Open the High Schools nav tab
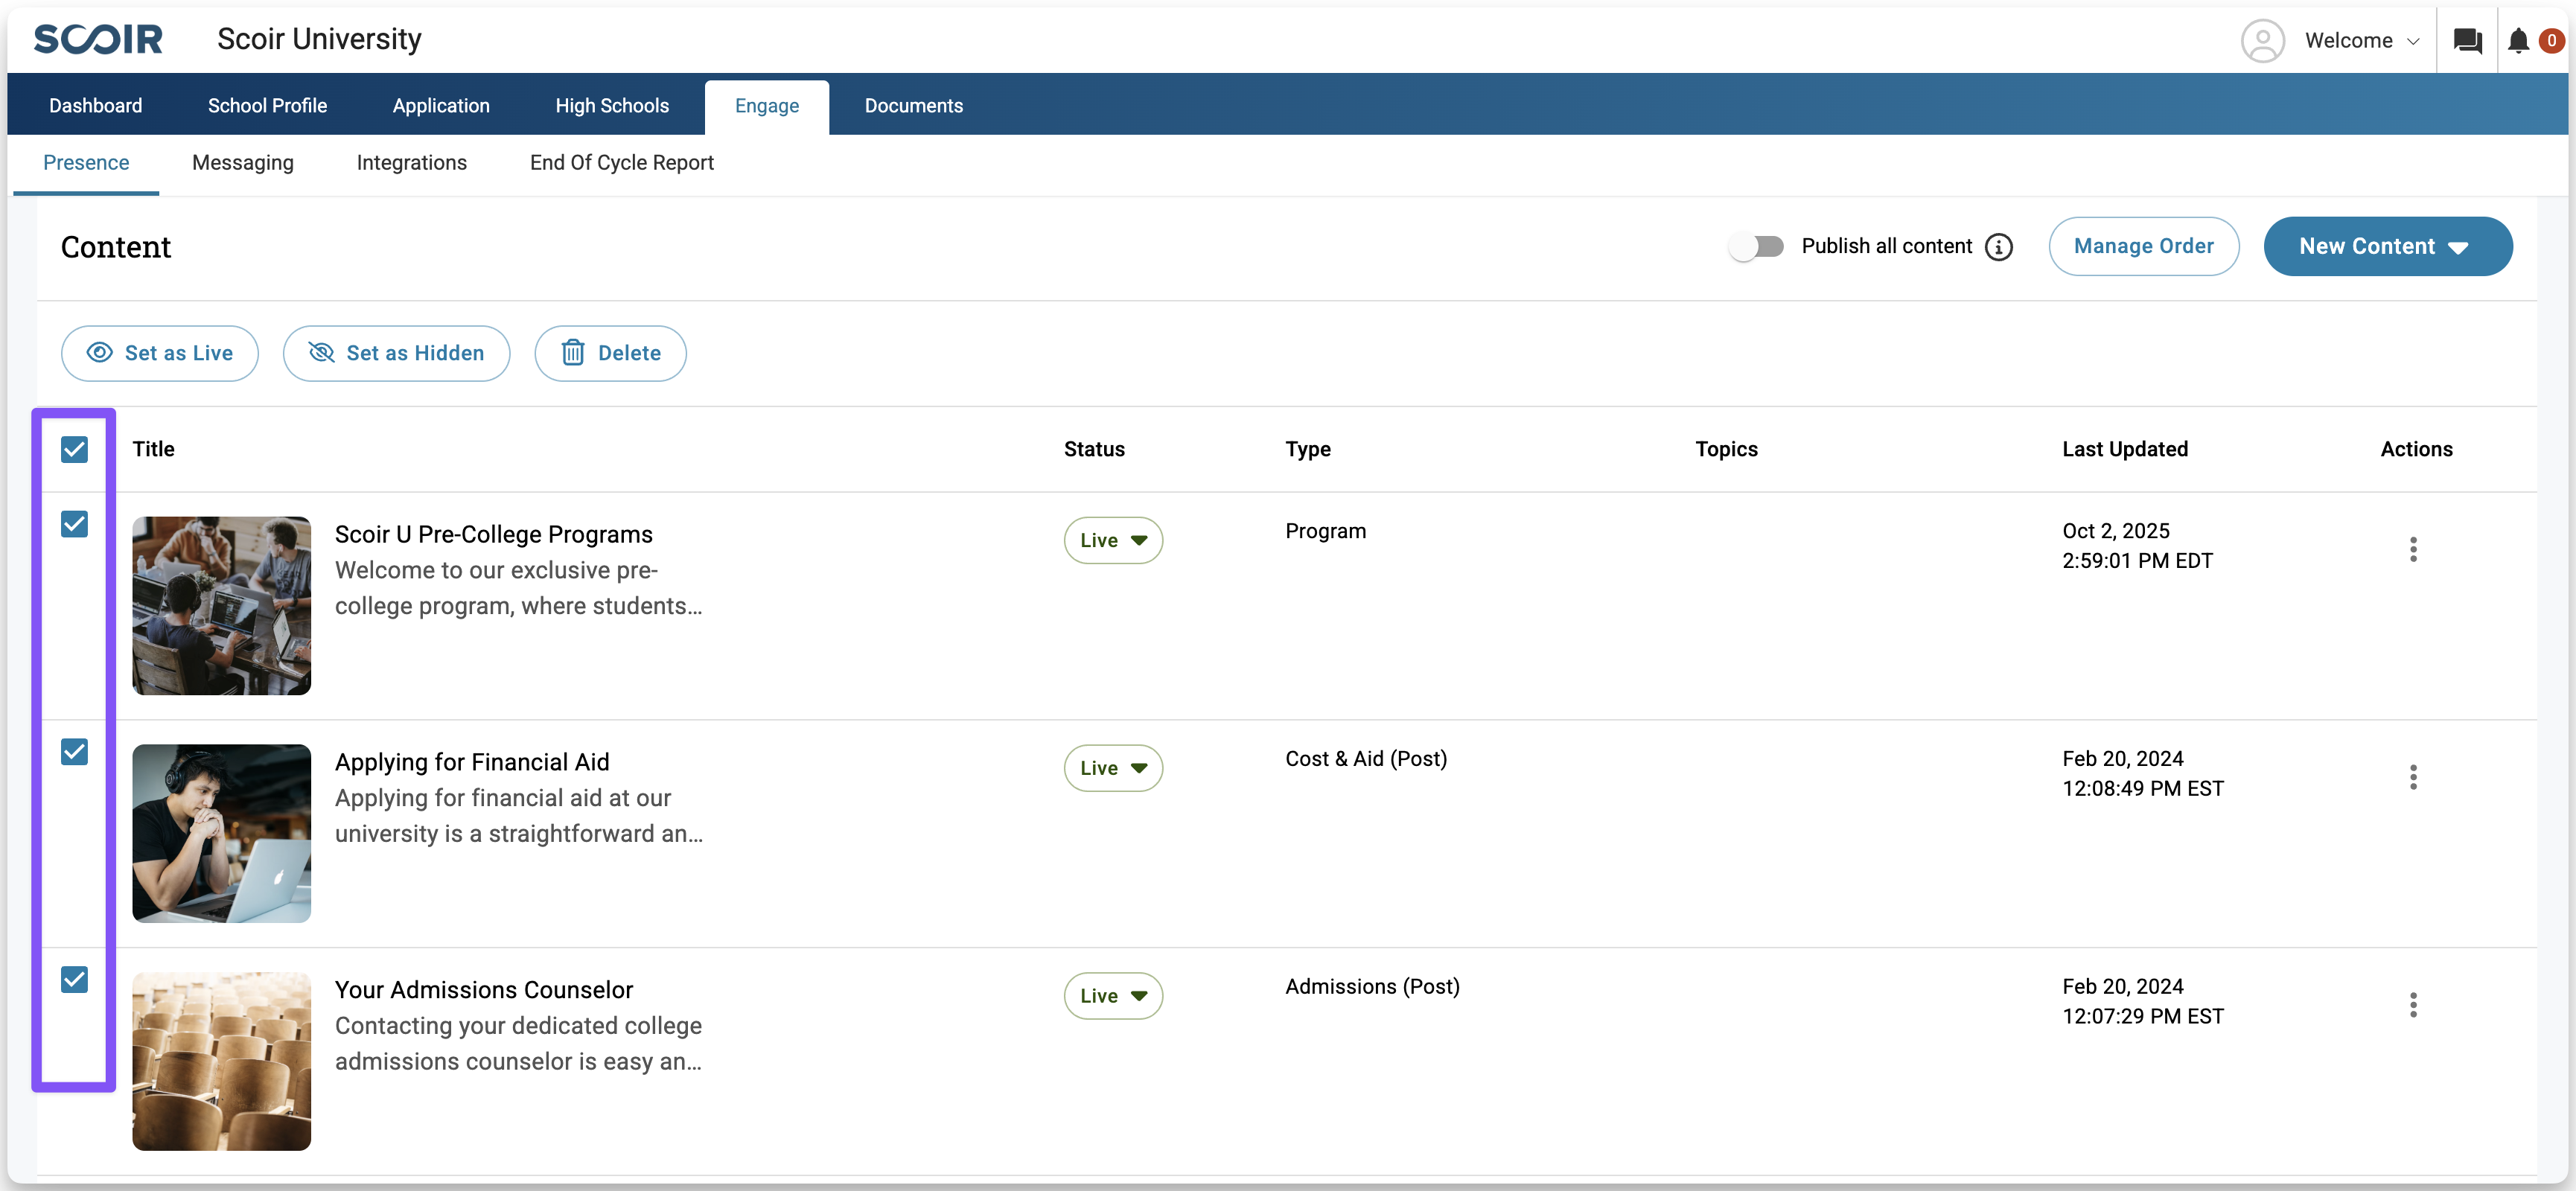Screen dimensions: 2576x1191 (x=612, y=106)
